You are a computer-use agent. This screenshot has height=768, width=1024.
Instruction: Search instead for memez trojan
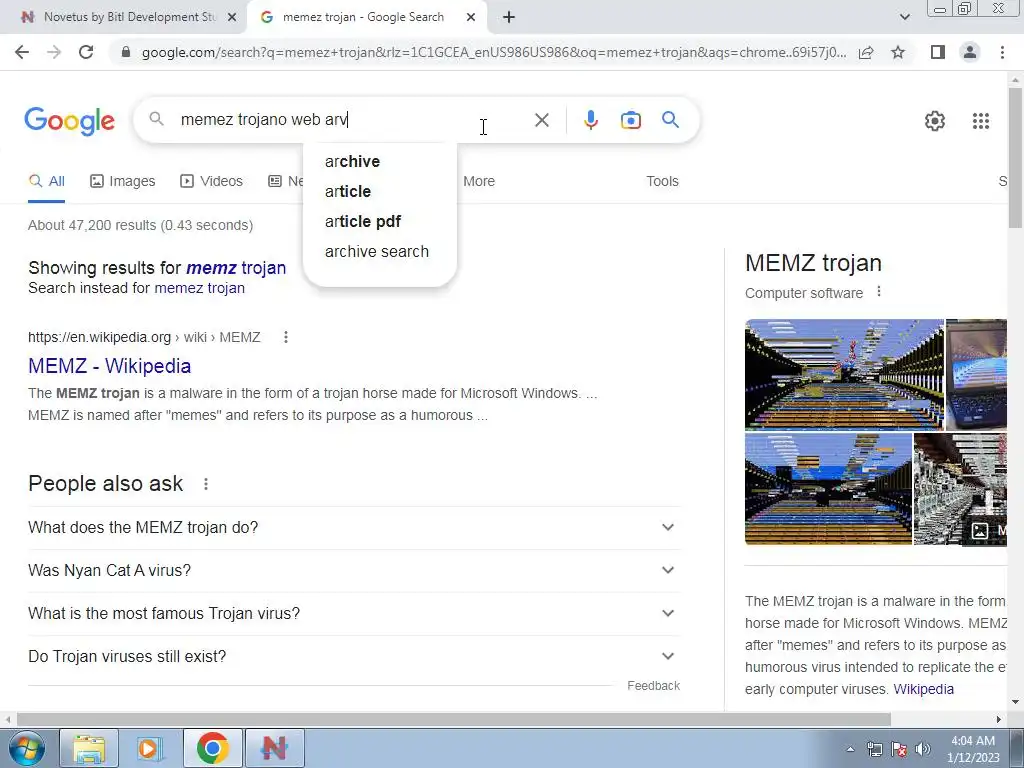click(200, 288)
